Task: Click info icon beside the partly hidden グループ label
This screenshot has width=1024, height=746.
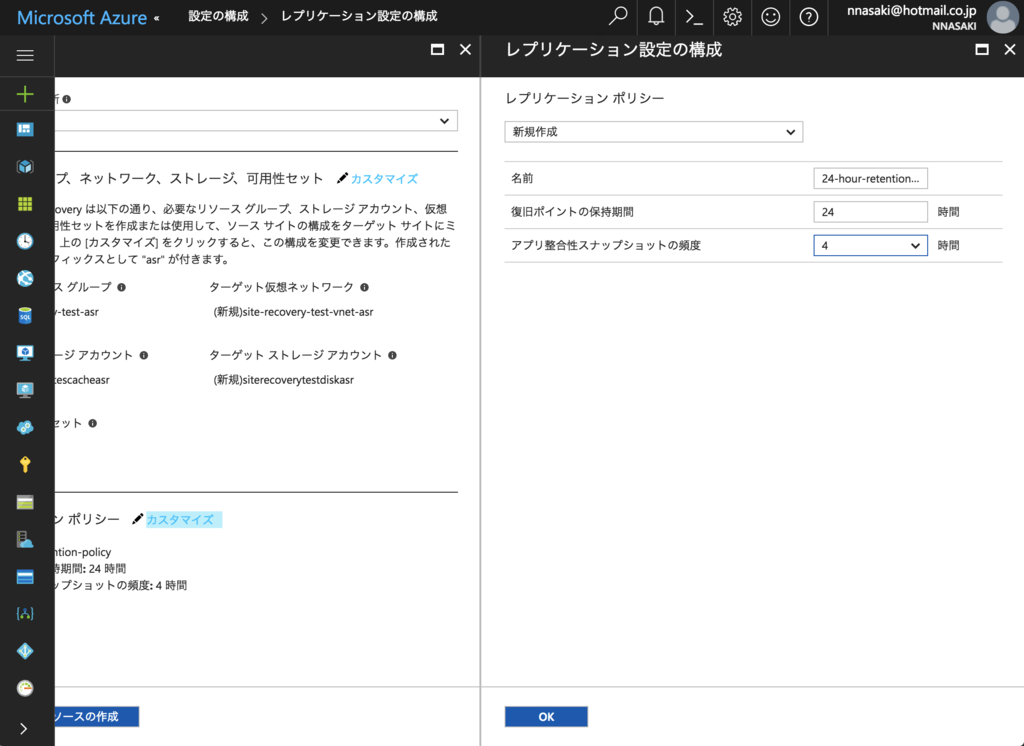Action: [x=121, y=287]
